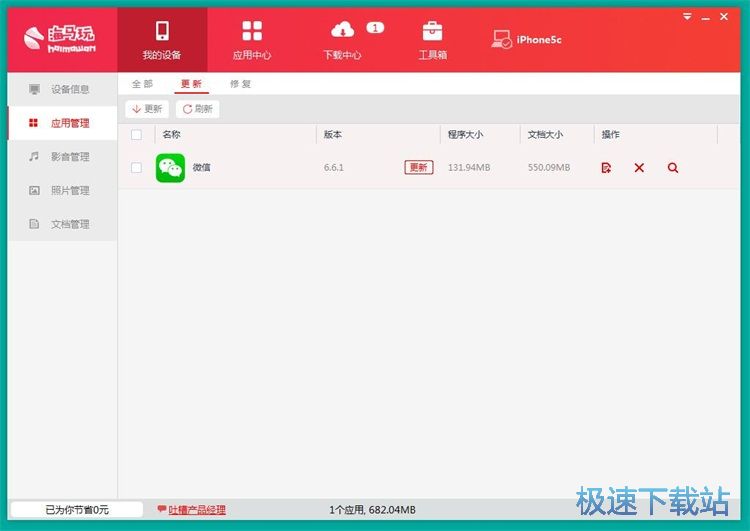Click the 550.09MB document size cell
Image resolution: width=750 pixels, height=531 pixels.
click(x=549, y=167)
